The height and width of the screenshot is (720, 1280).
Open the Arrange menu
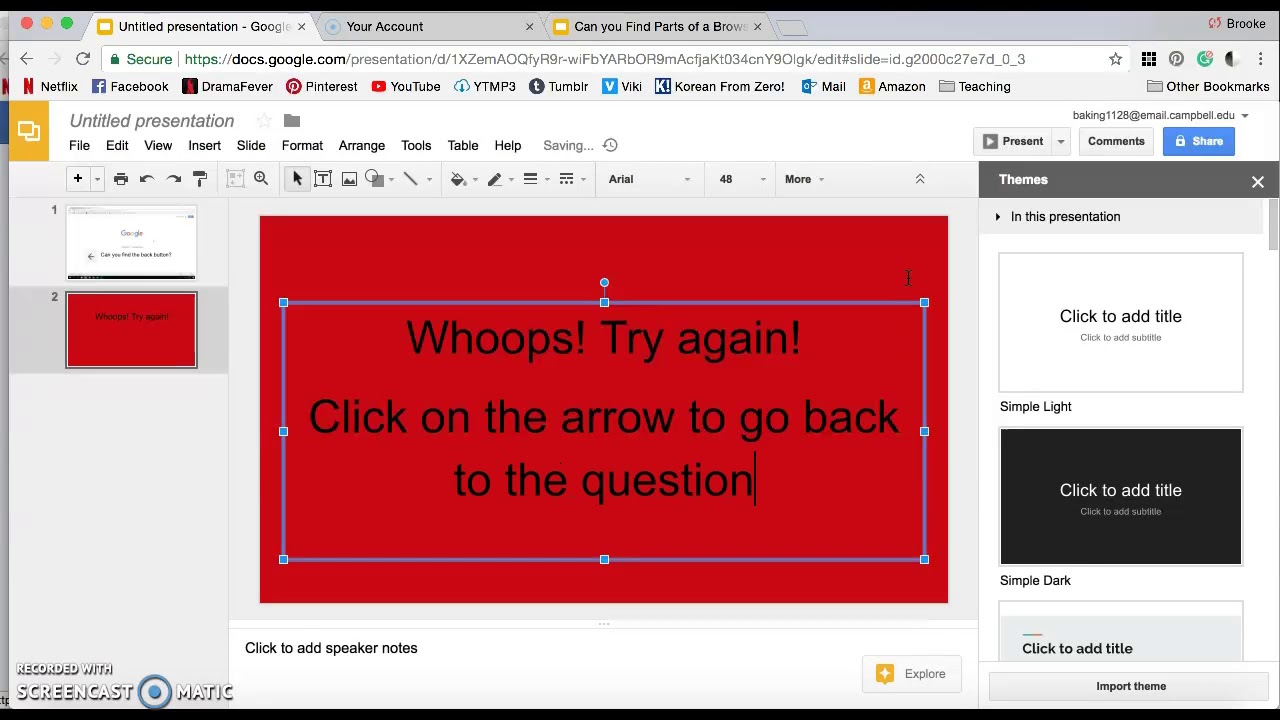pos(362,145)
